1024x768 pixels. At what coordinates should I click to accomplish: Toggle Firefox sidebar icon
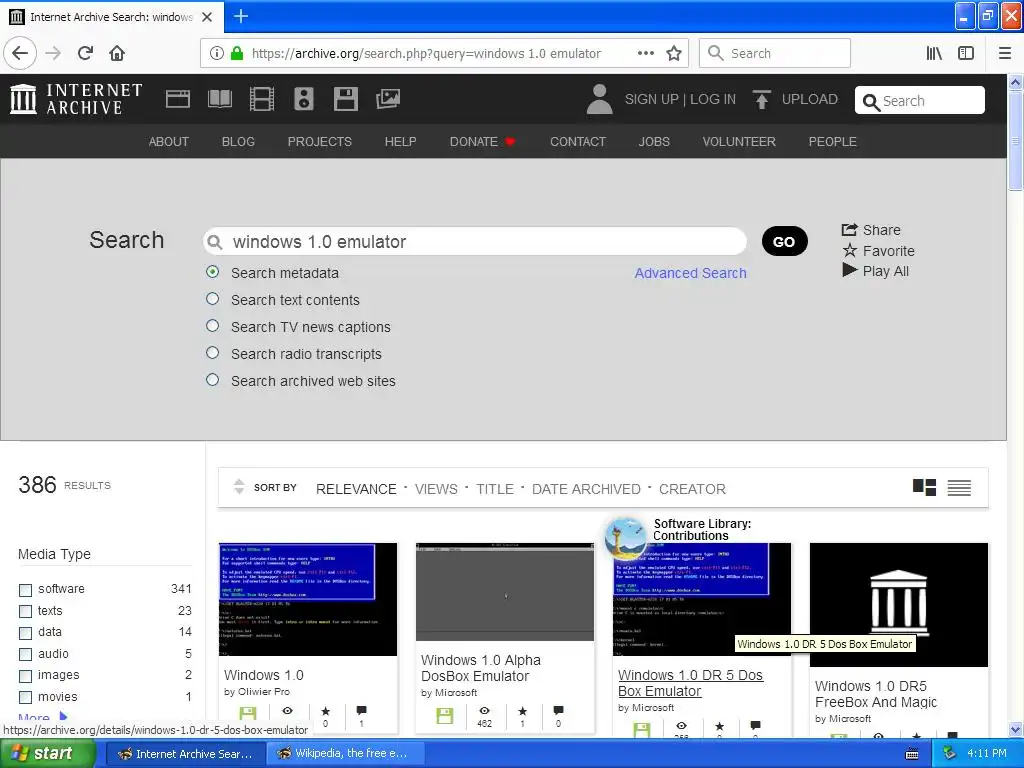[x=966, y=53]
